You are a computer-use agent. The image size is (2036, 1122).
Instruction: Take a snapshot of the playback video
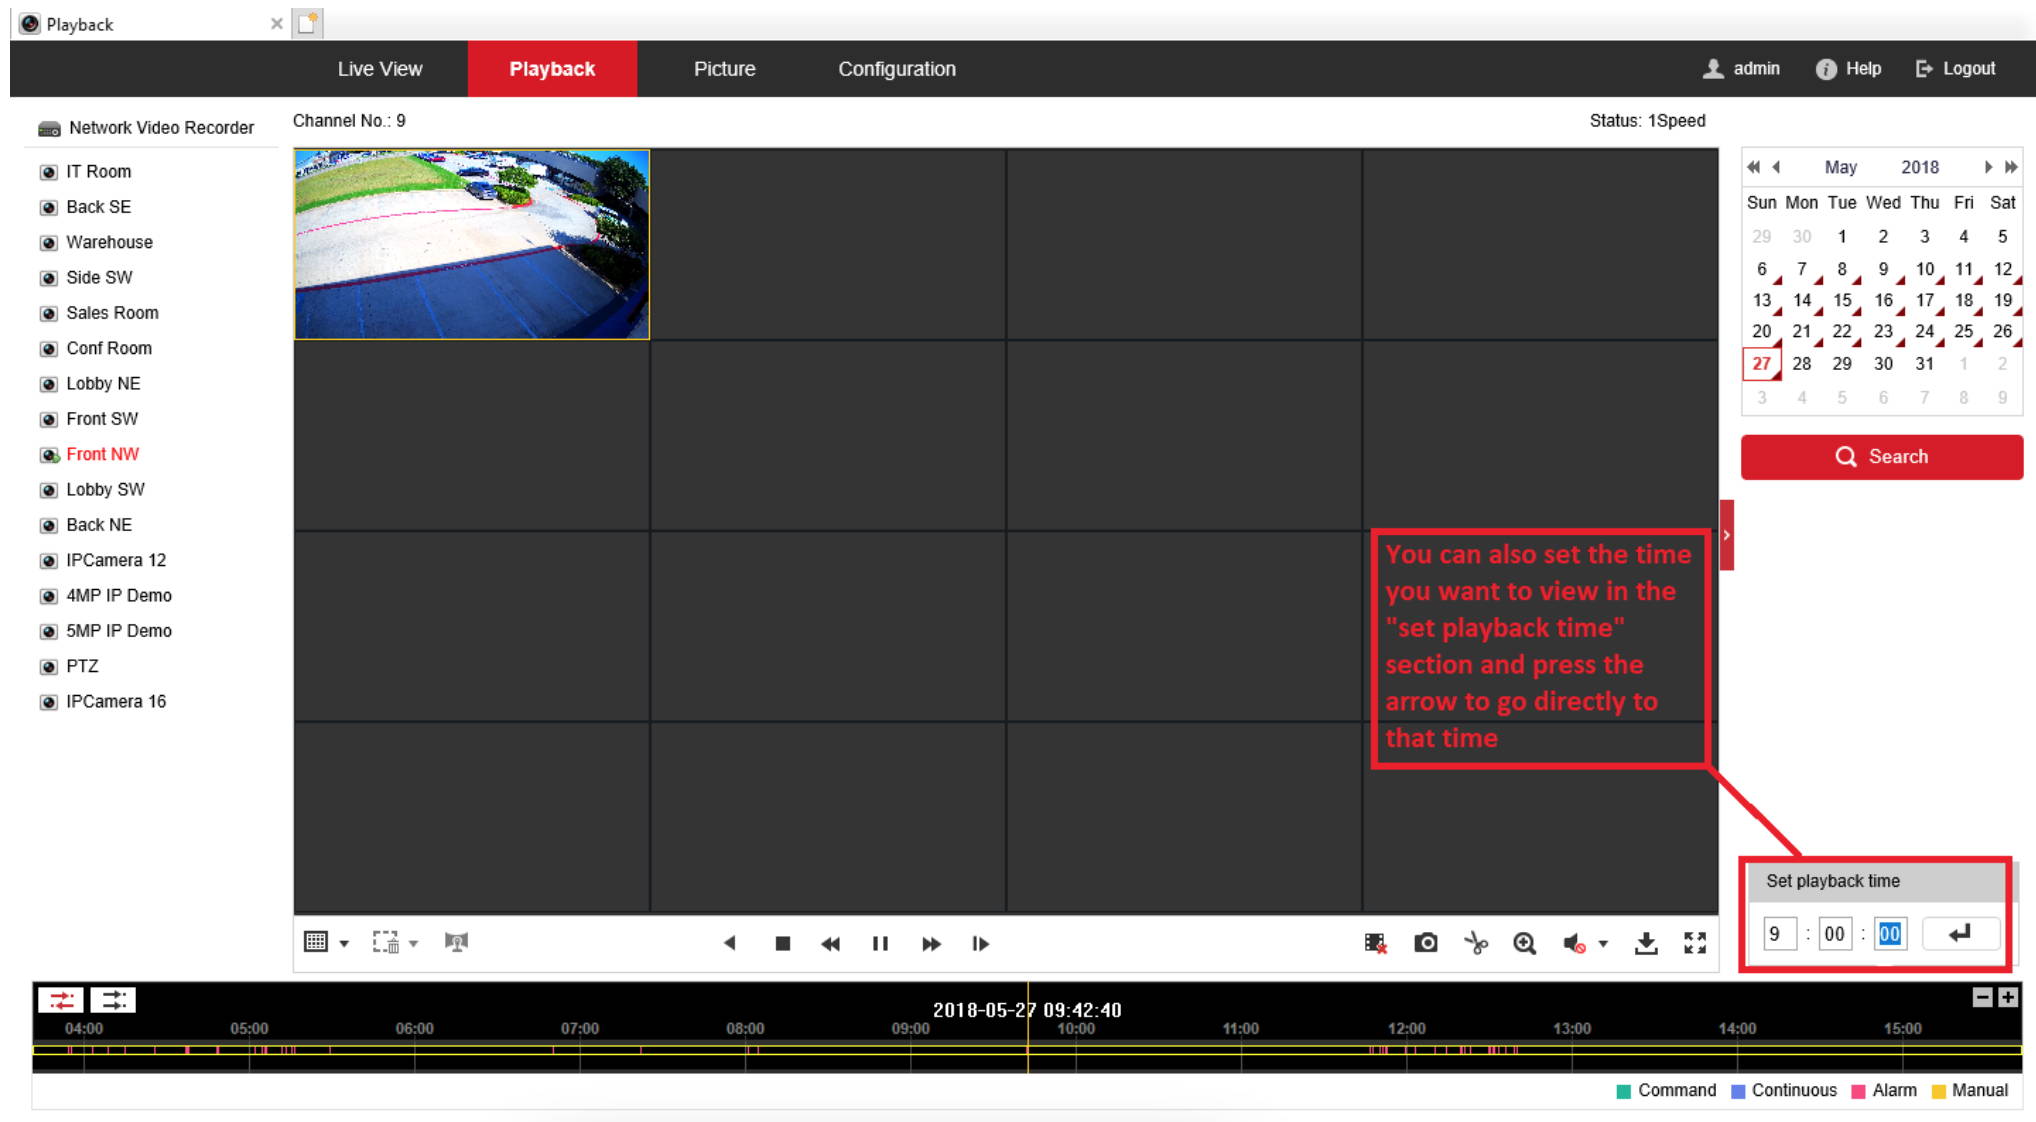click(x=1426, y=943)
